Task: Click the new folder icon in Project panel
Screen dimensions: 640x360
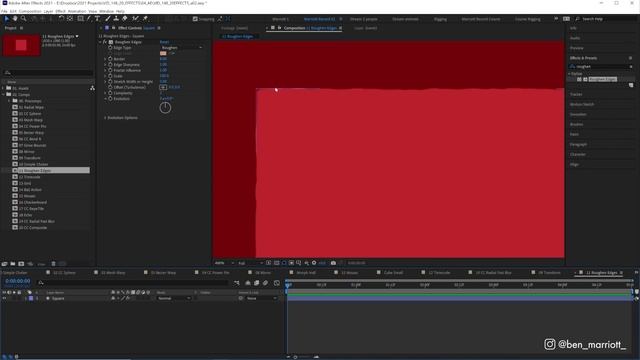Action: tap(13, 264)
